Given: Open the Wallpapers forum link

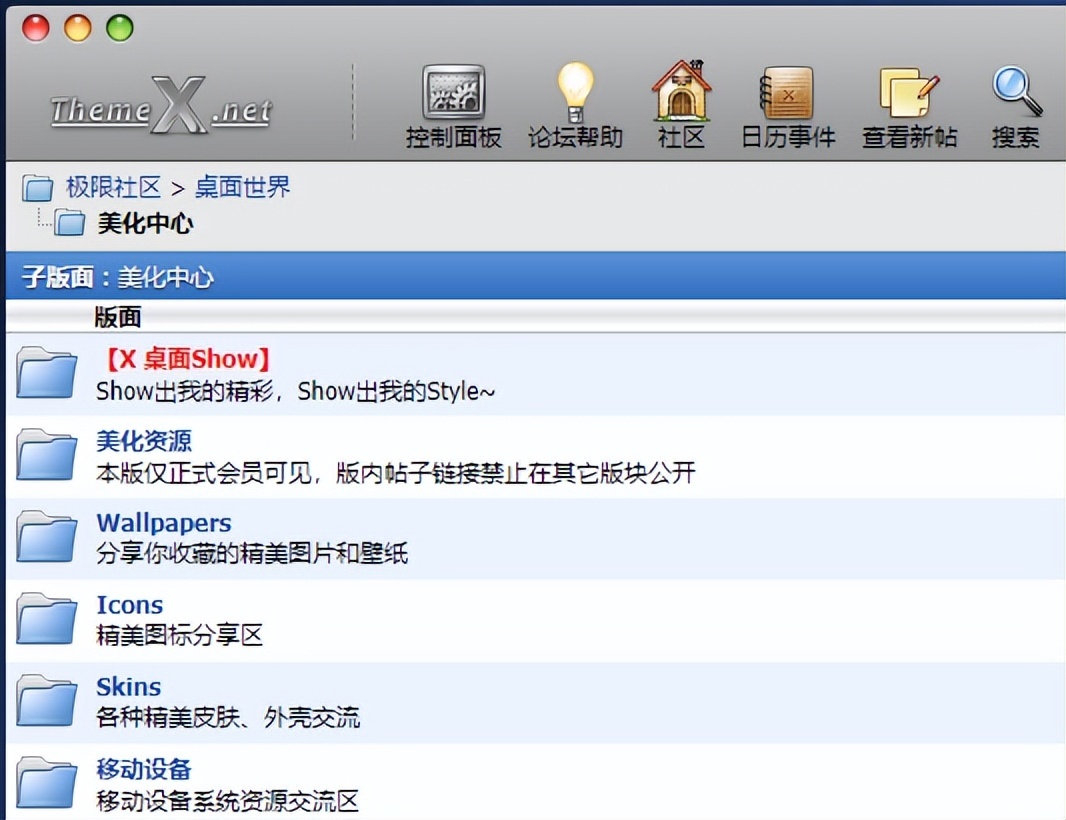Looking at the screenshot, I should [164, 523].
